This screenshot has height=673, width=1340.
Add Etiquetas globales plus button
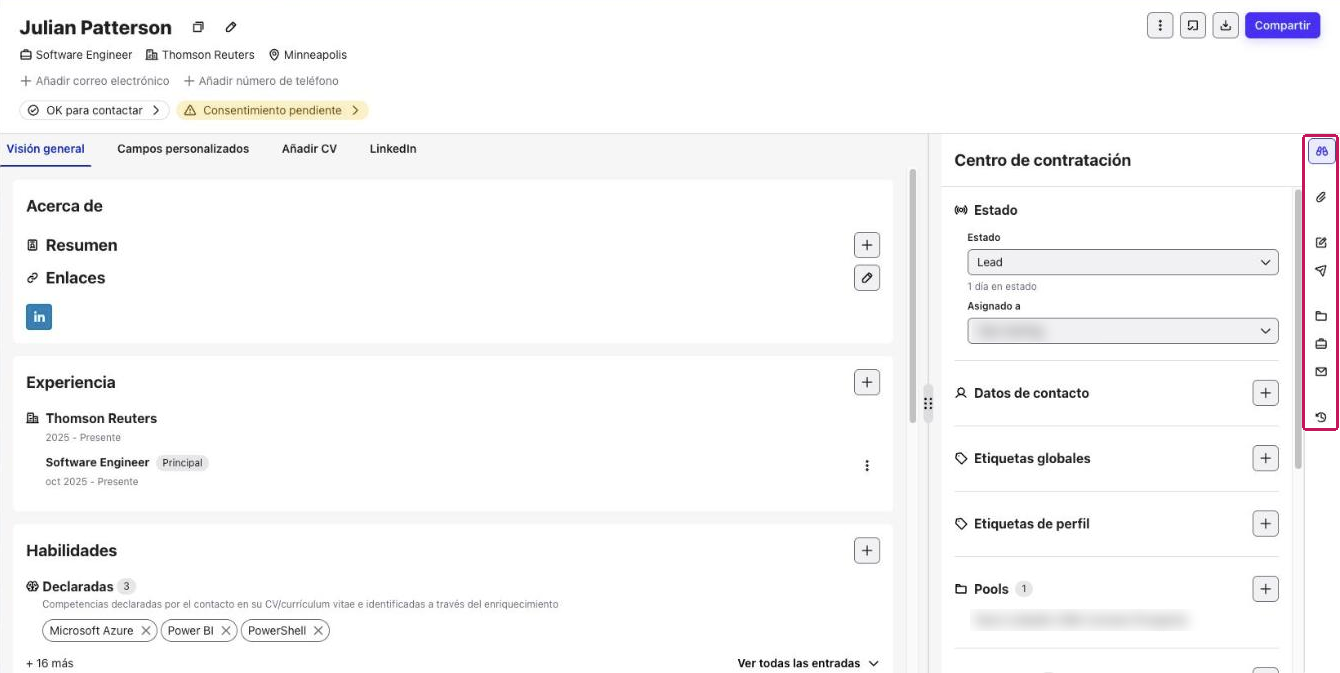tap(1266, 458)
